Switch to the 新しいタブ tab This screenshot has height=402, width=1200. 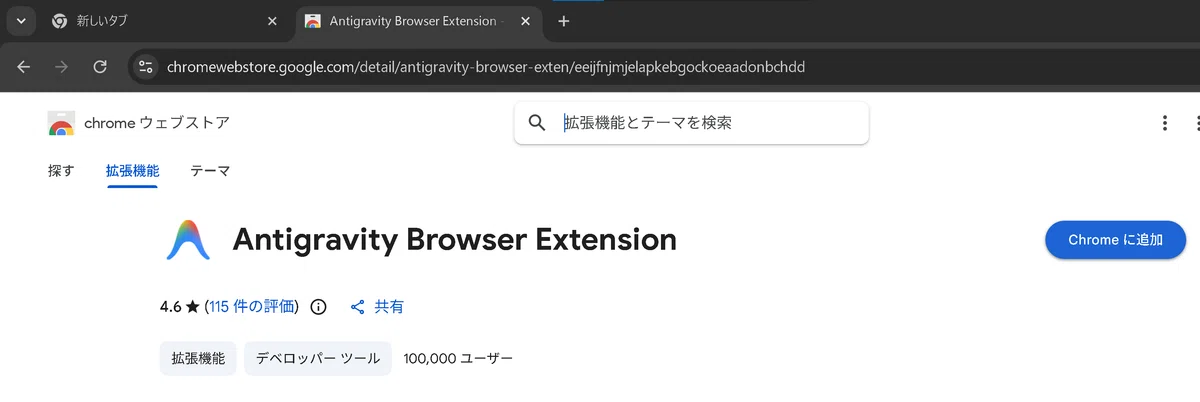click(x=165, y=21)
